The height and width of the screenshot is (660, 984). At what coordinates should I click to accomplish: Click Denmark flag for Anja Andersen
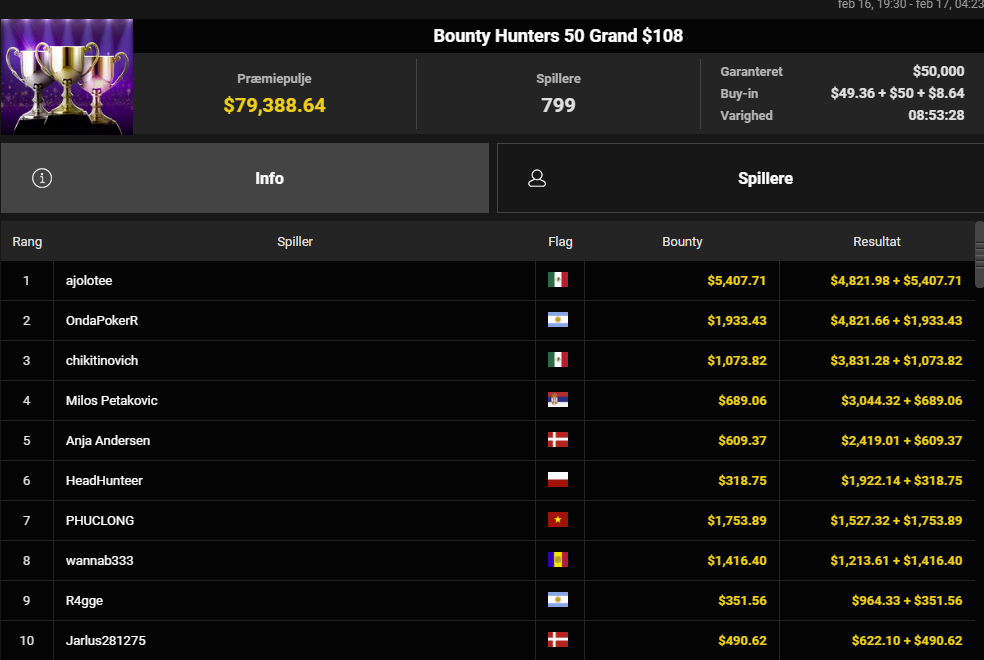(558, 440)
